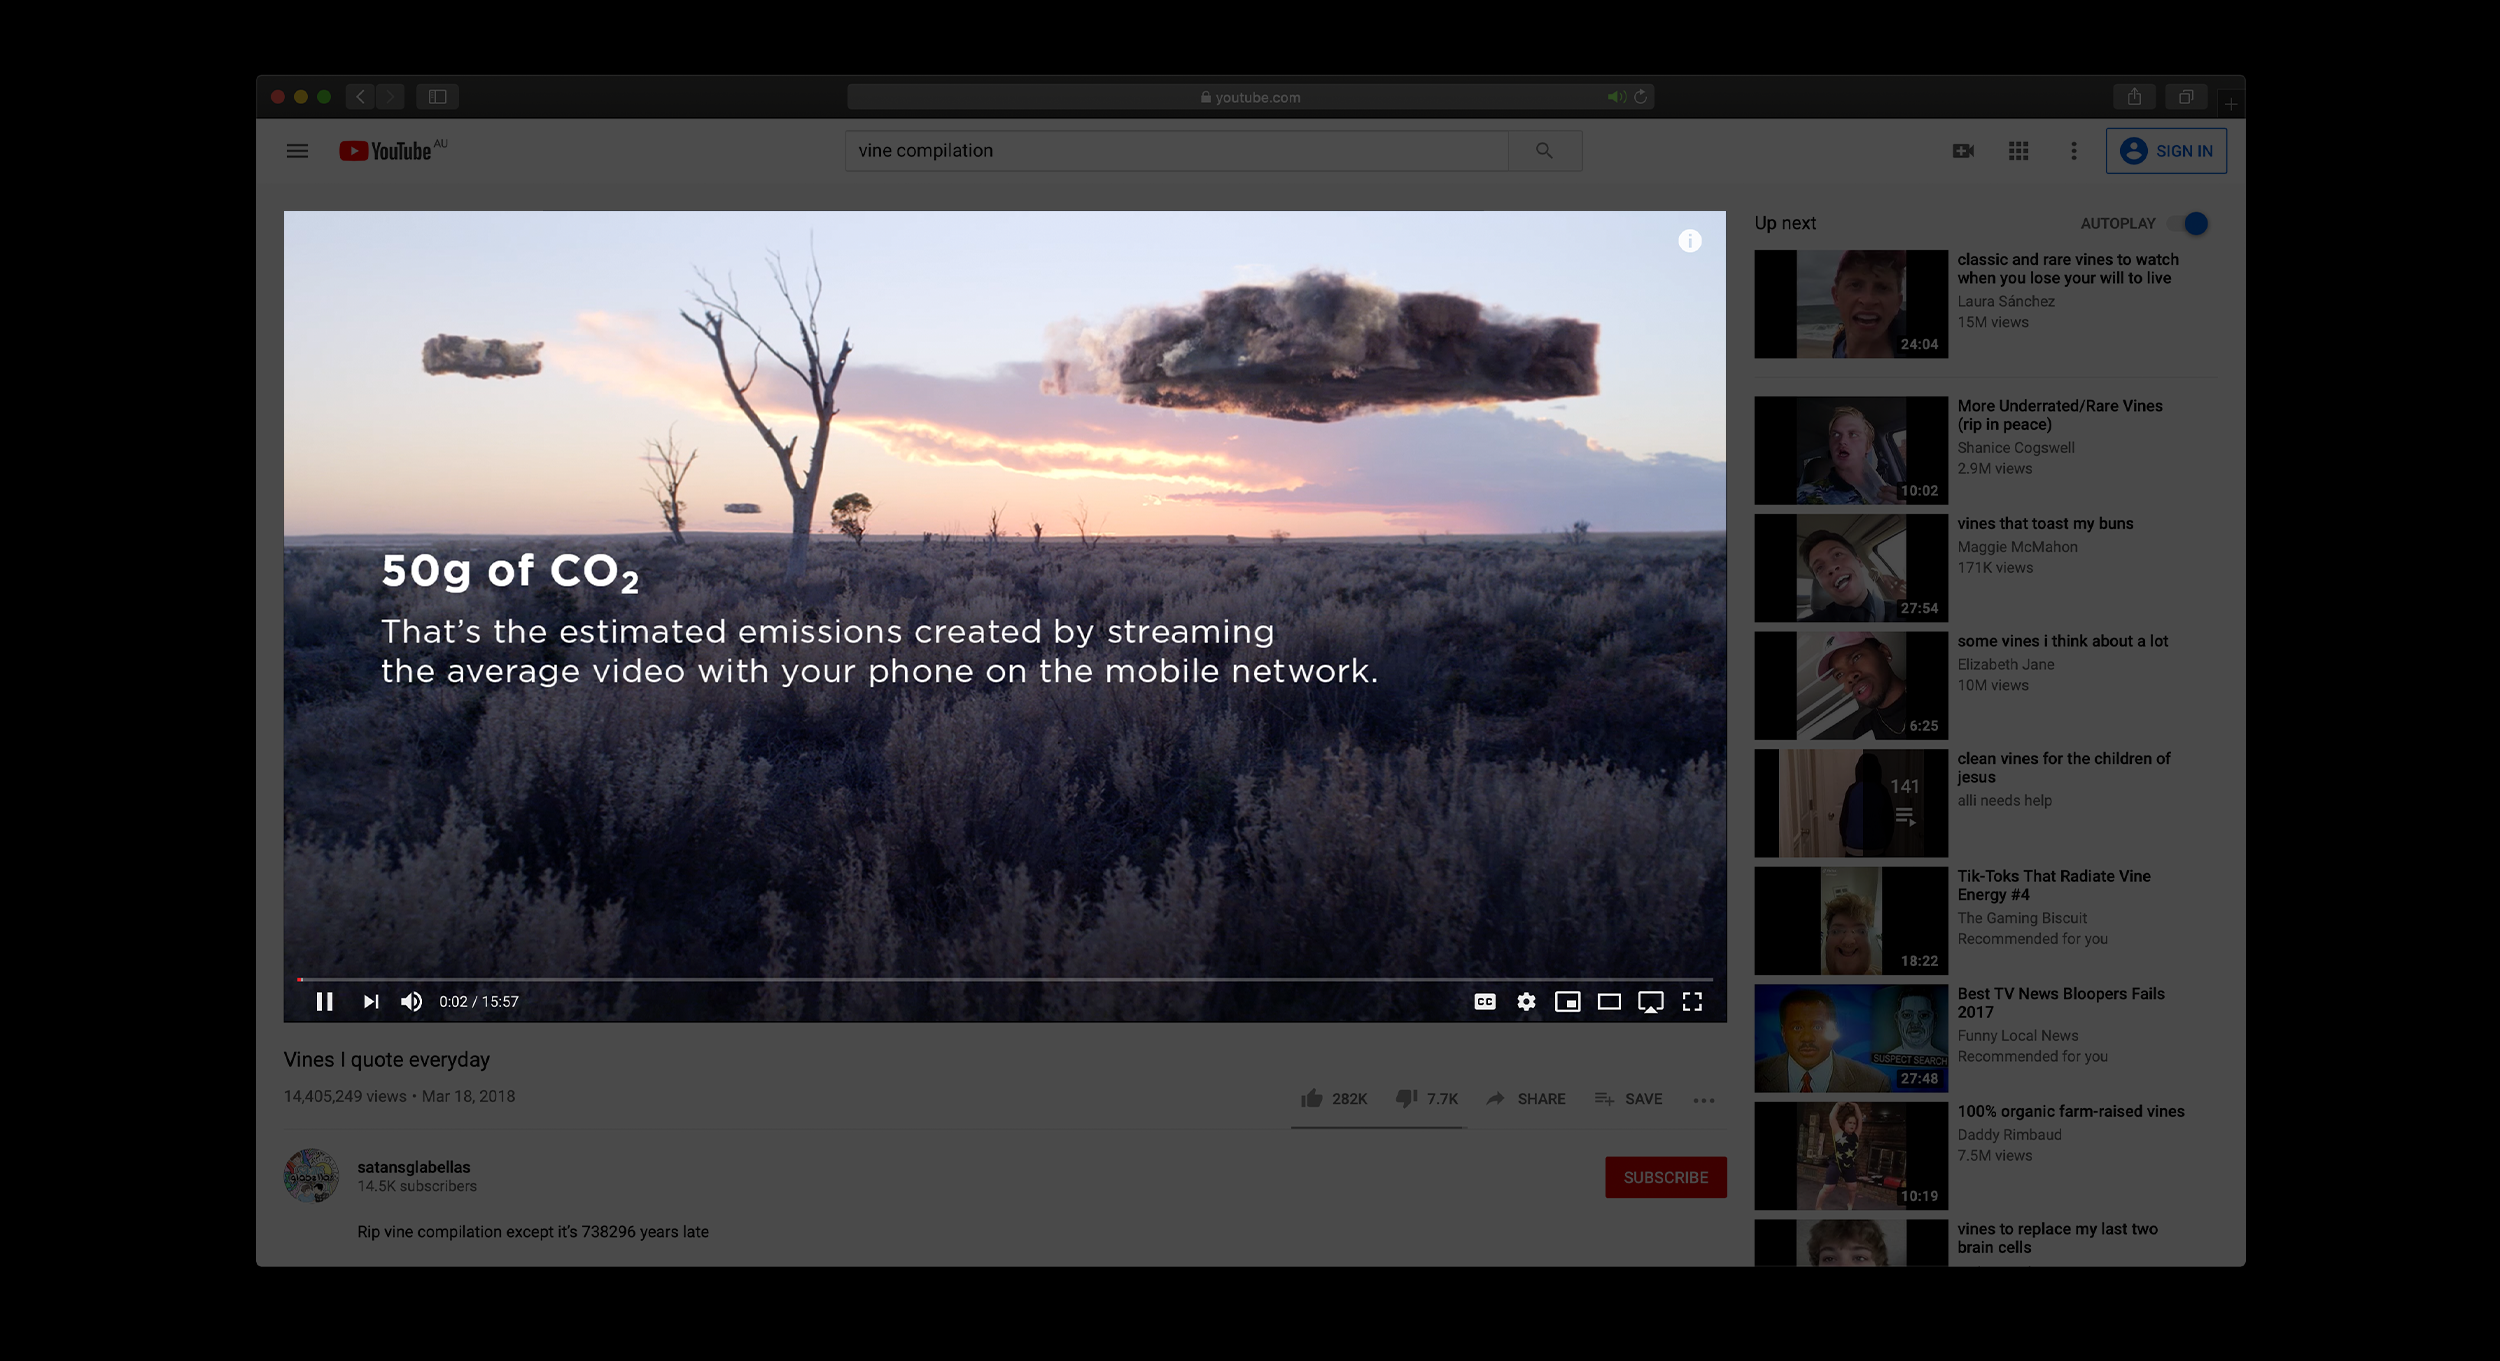Open the three-dot more actions menu below the video
The height and width of the screenshot is (1361, 2500).
[1704, 1100]
